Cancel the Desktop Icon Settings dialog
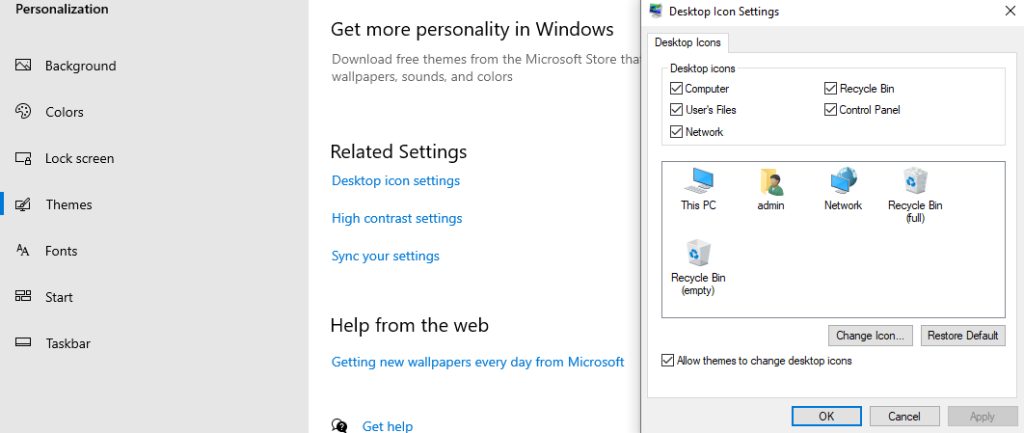The height and width of the screenshot is (433, 1024). pos(904,416)
